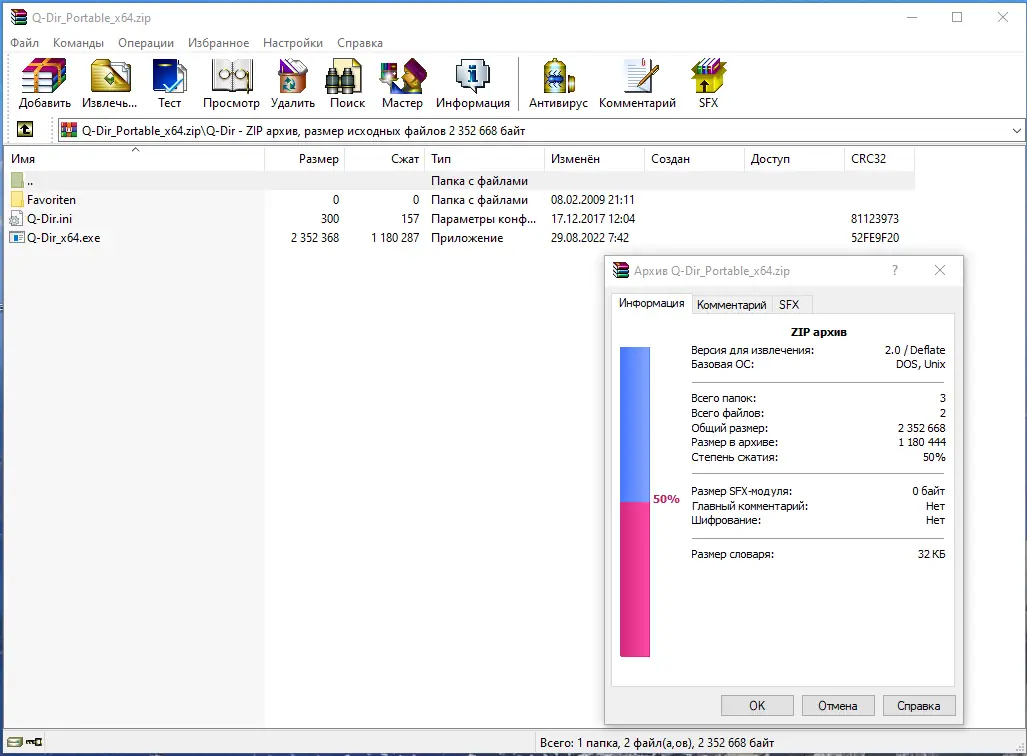This screenshot has height=756, width=1027.
Task: Click the "2.0 / Deflate" value in dialog
Action: (915, 350)
